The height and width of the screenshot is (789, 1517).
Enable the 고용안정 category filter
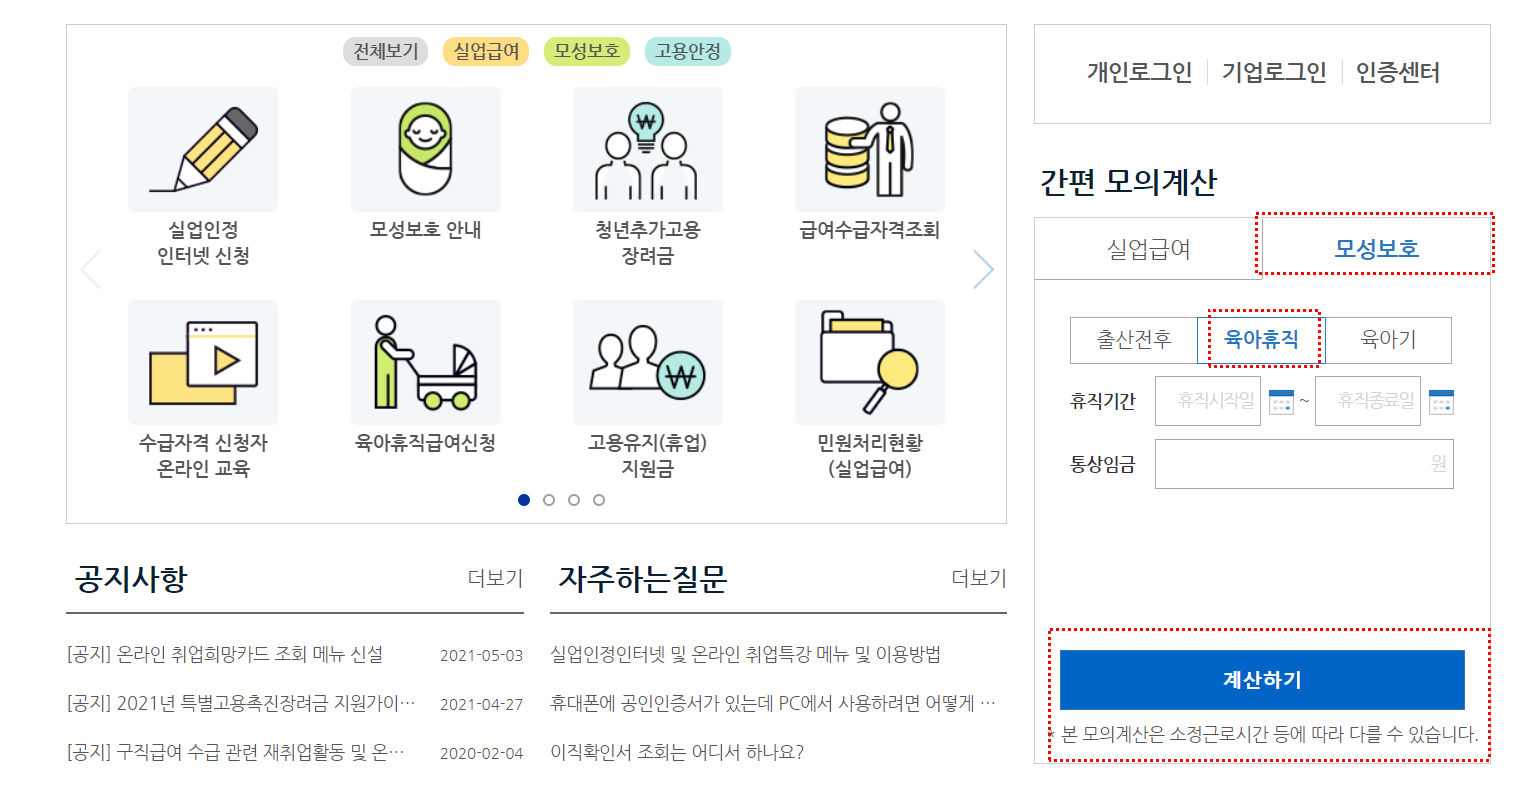[x=685, y=51]
